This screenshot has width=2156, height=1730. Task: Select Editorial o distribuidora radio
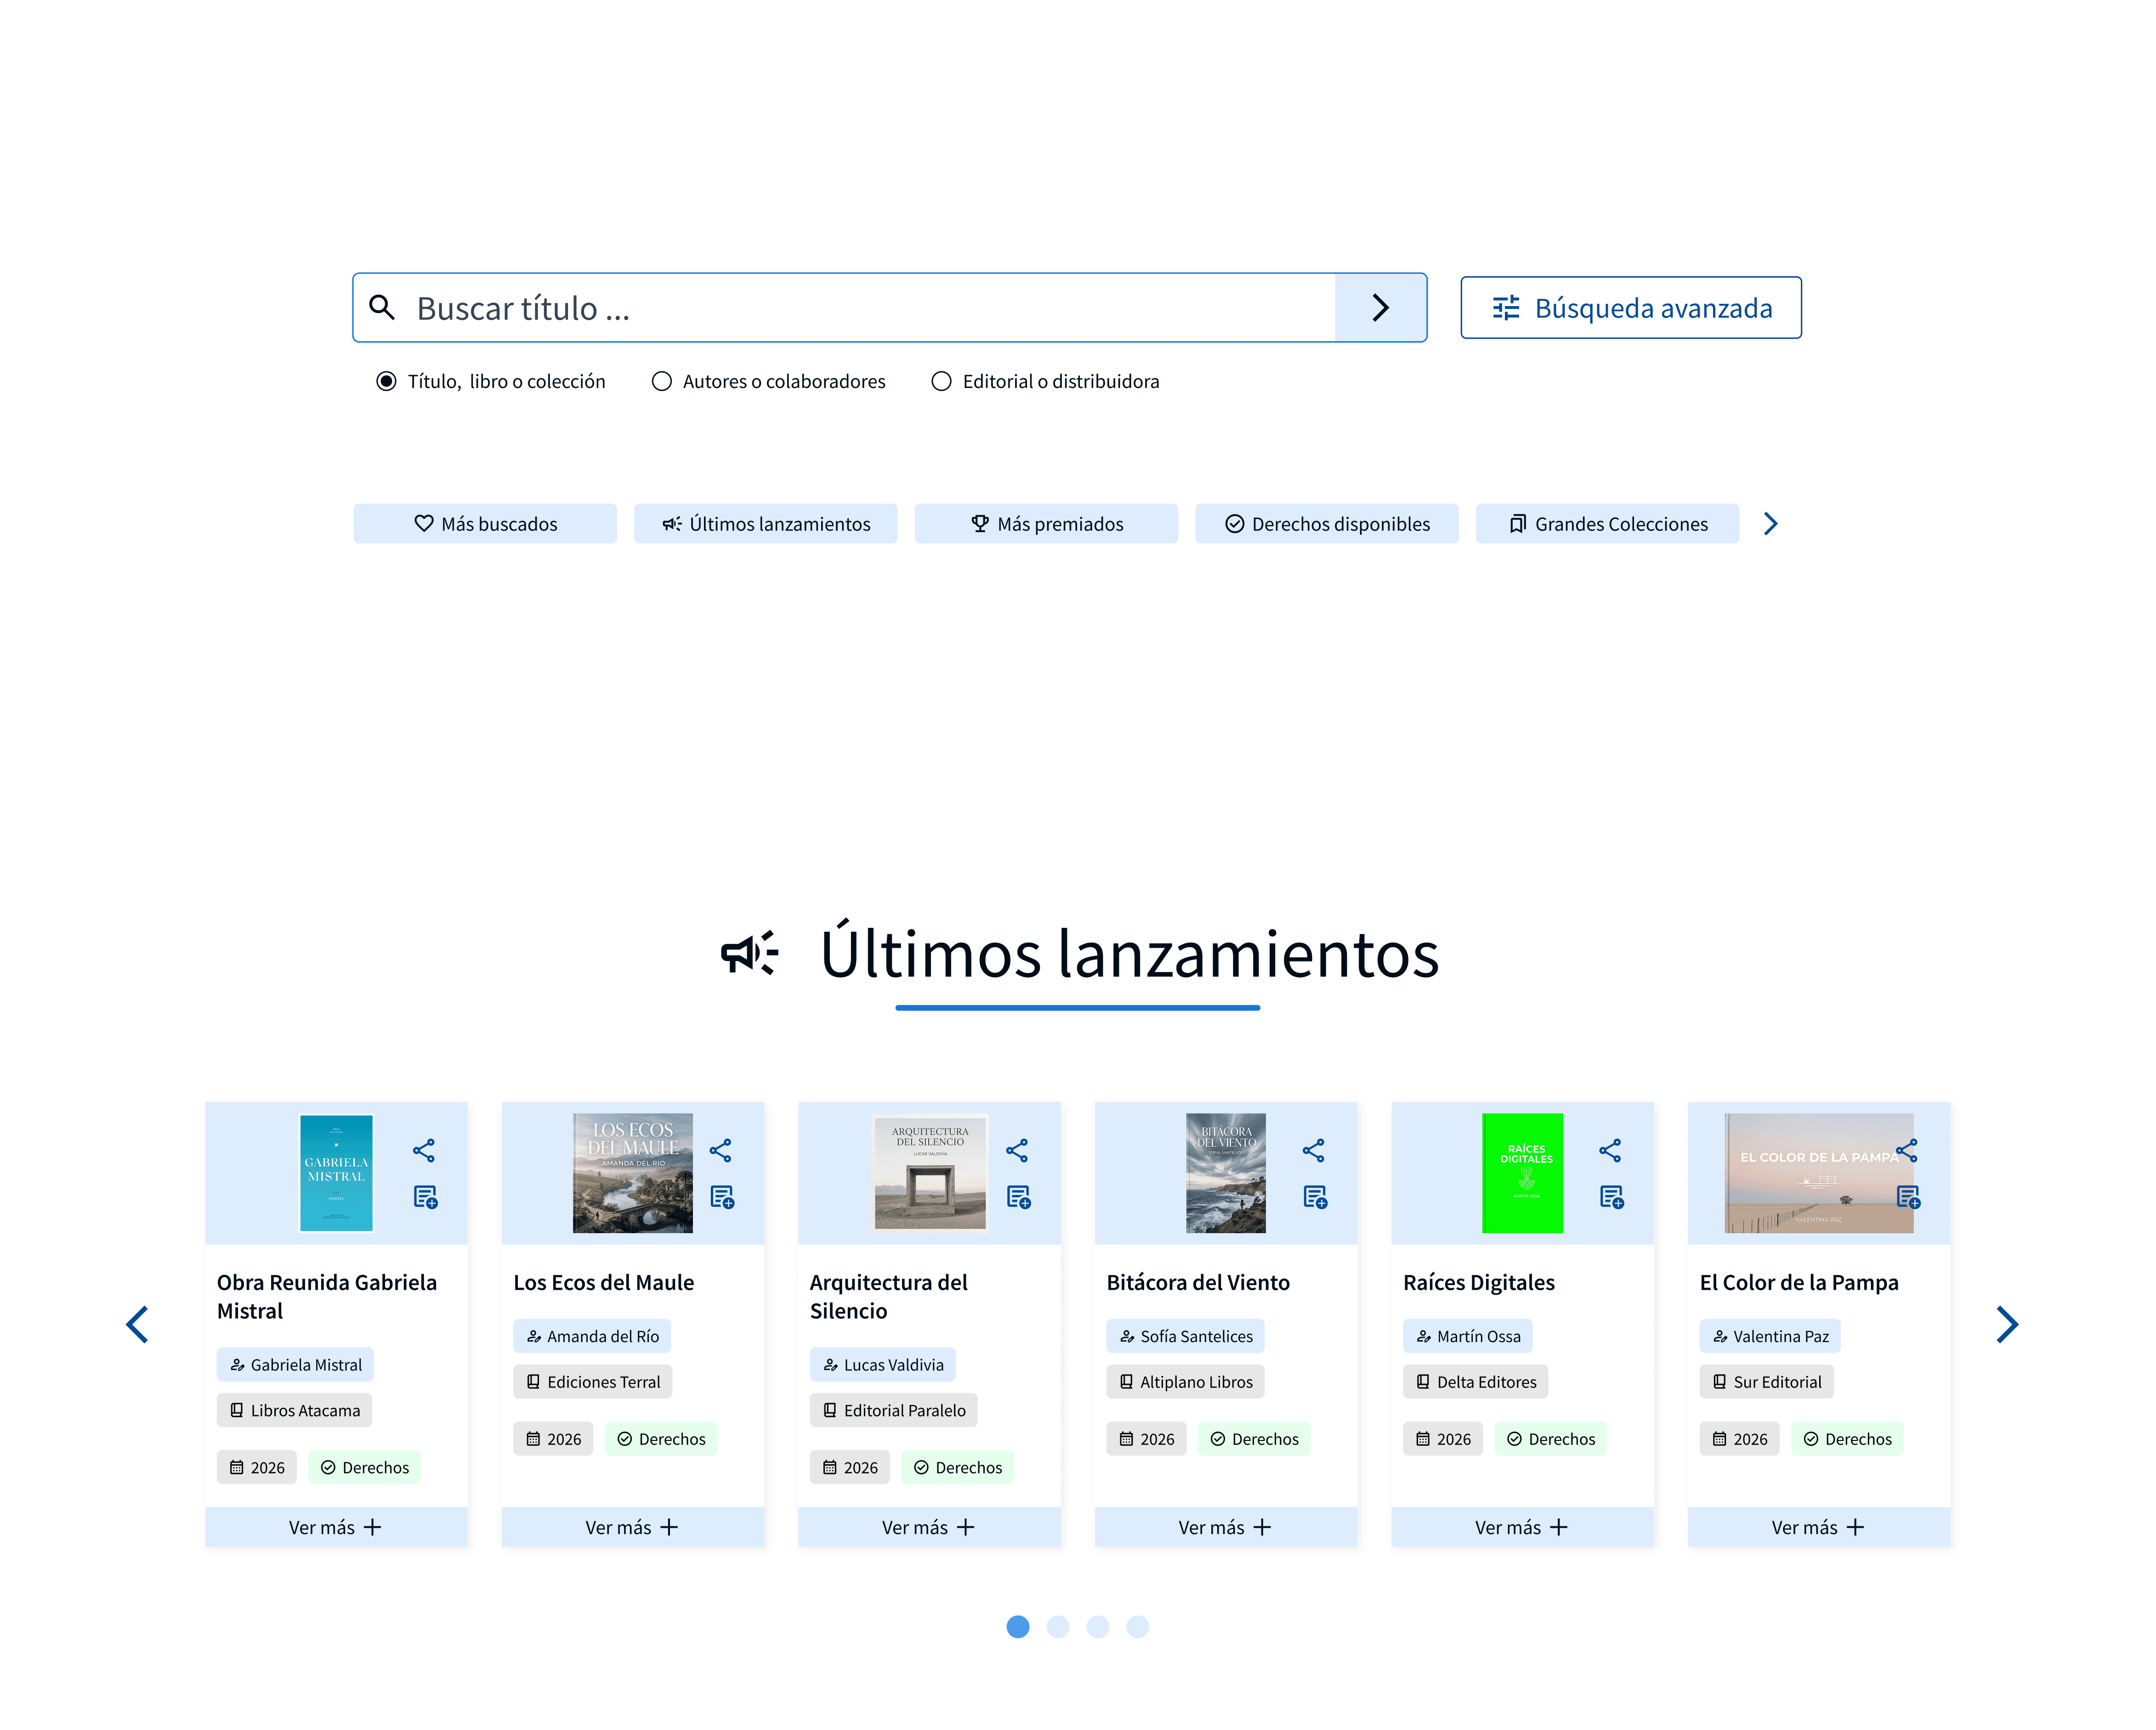click(x=941, y=381)
